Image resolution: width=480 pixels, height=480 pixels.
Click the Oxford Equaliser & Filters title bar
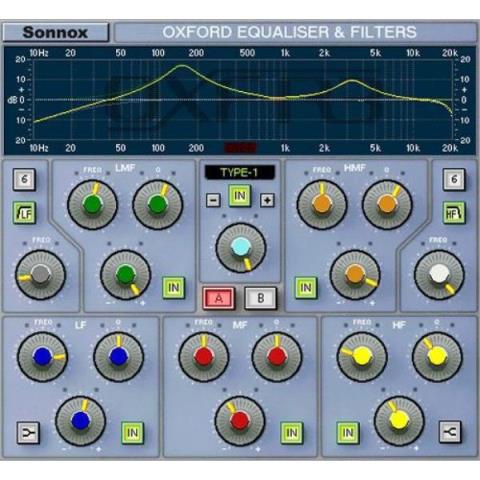click(295, 32)
